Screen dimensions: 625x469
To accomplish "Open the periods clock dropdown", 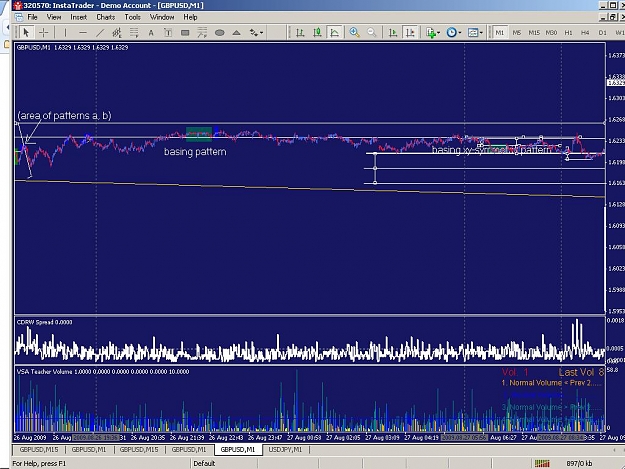I will 454,33.
